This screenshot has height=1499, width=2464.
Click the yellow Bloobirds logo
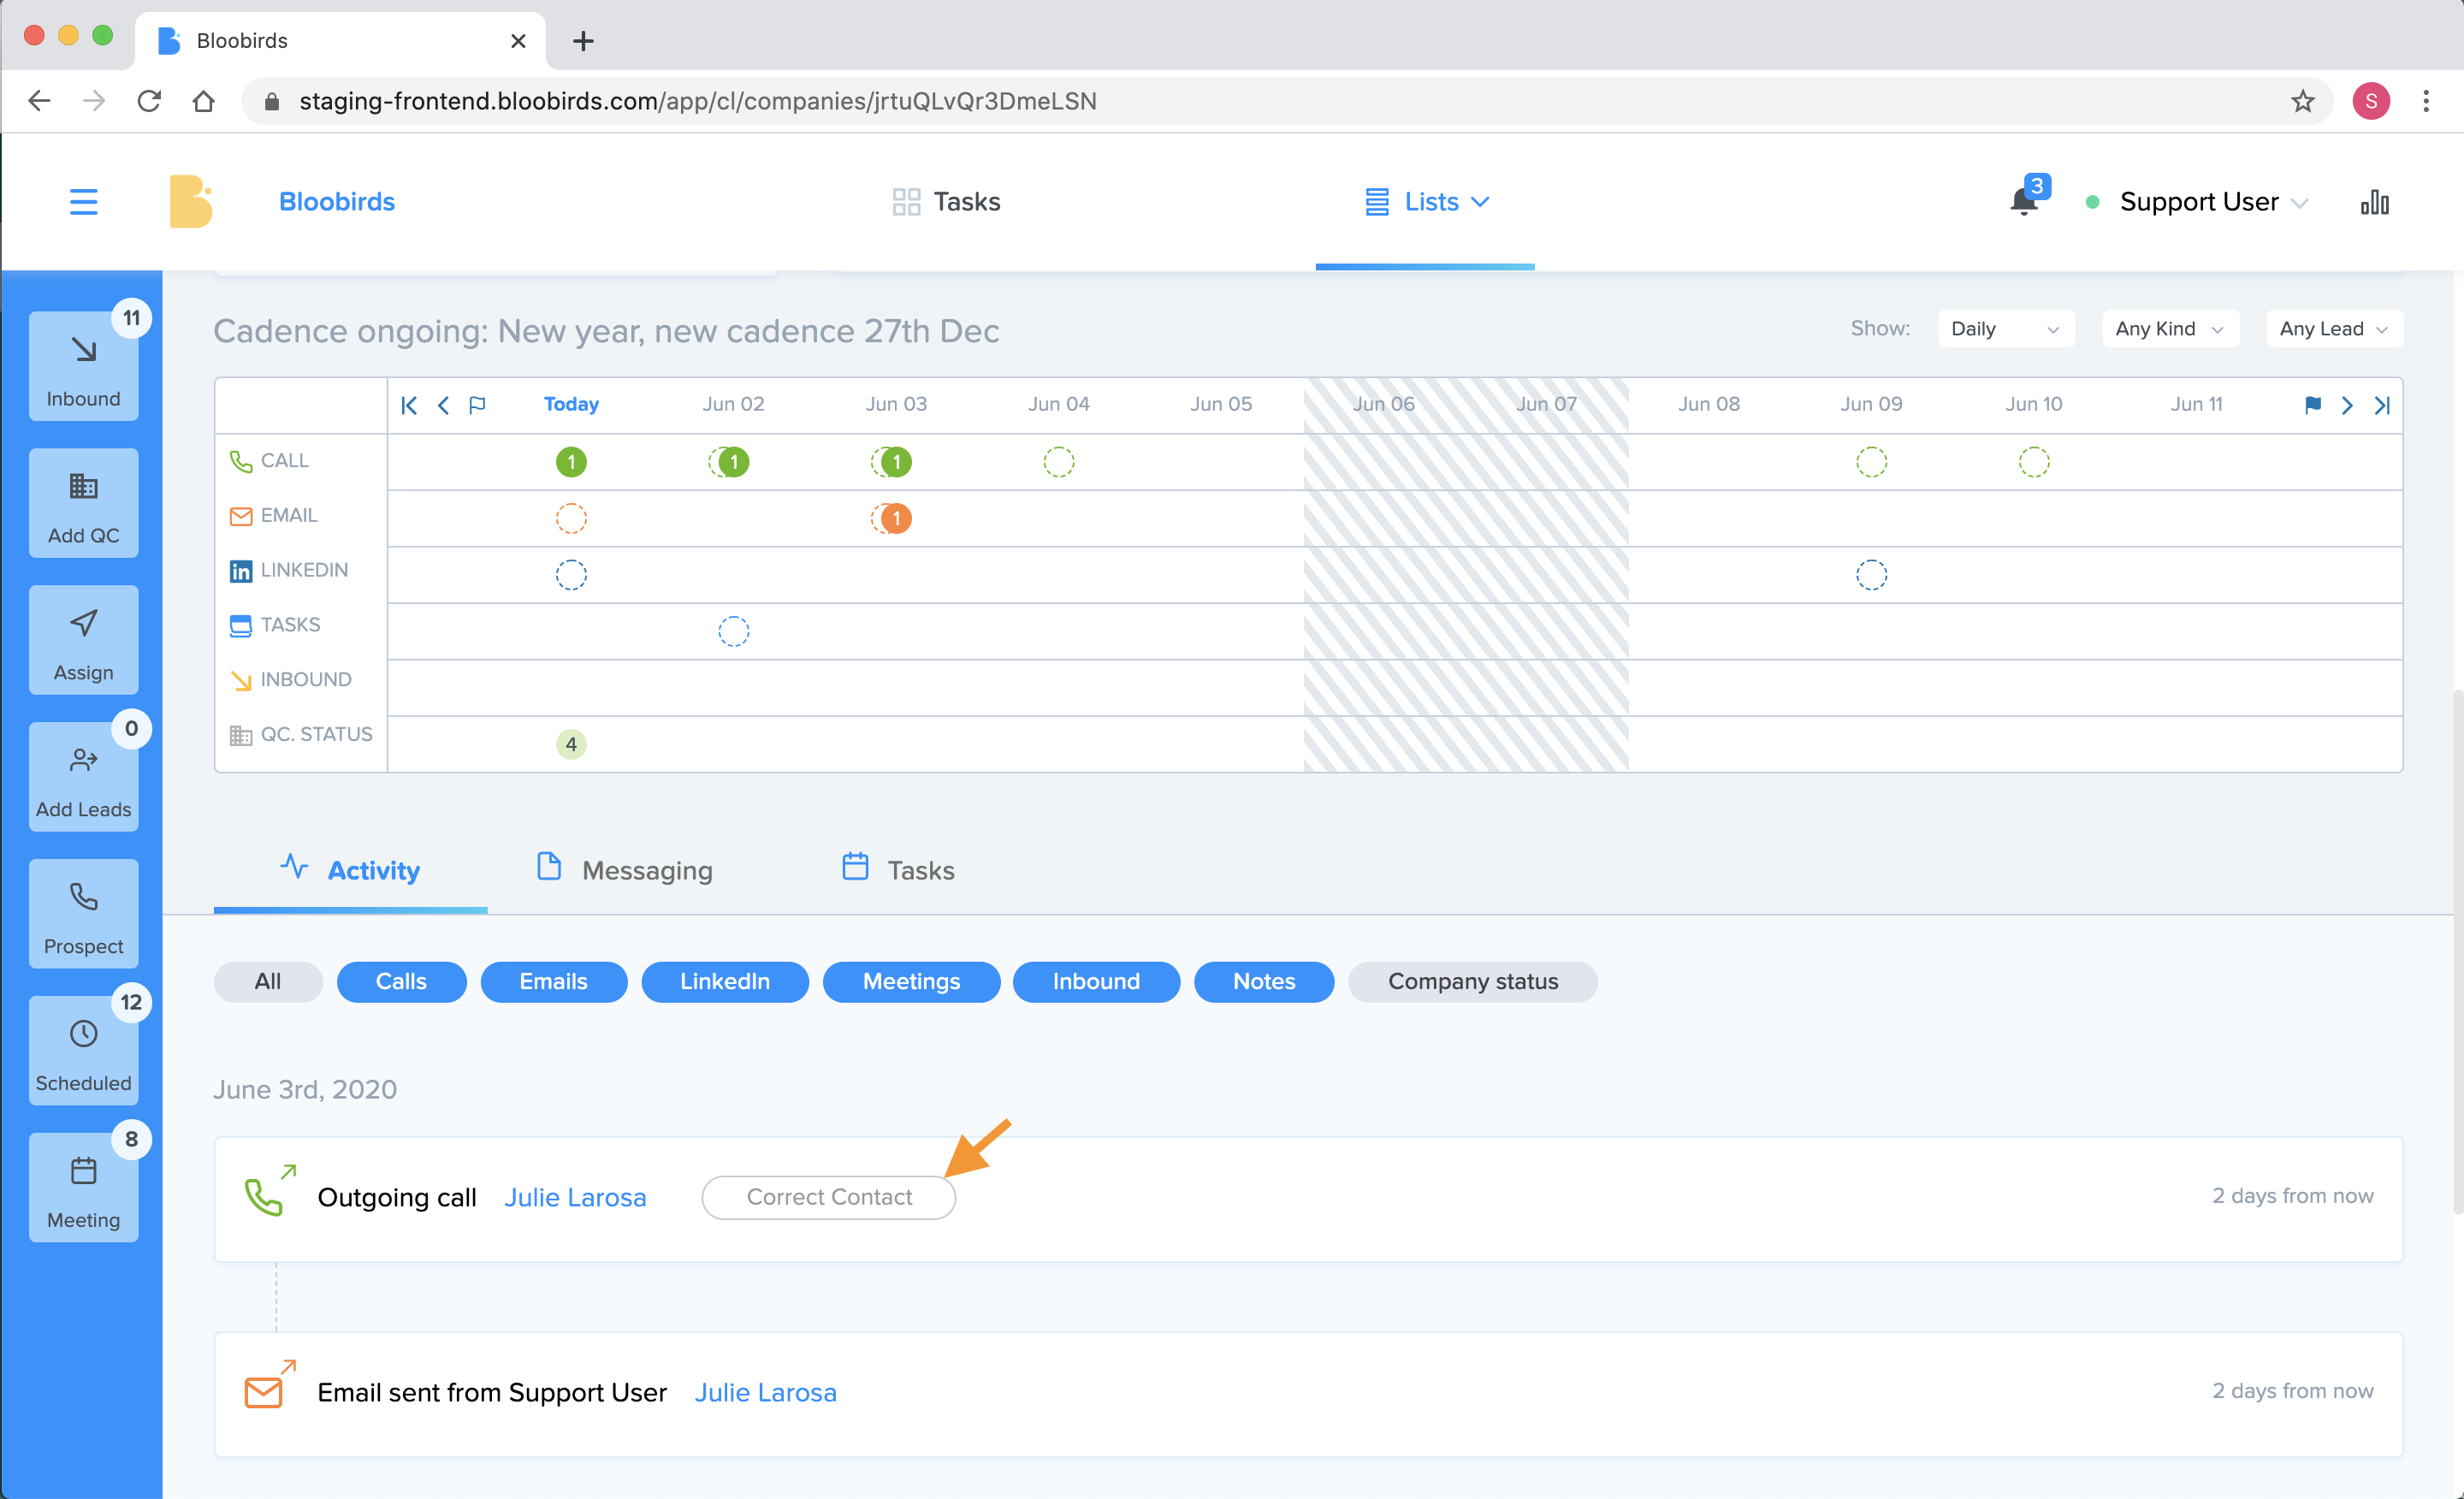190,201
